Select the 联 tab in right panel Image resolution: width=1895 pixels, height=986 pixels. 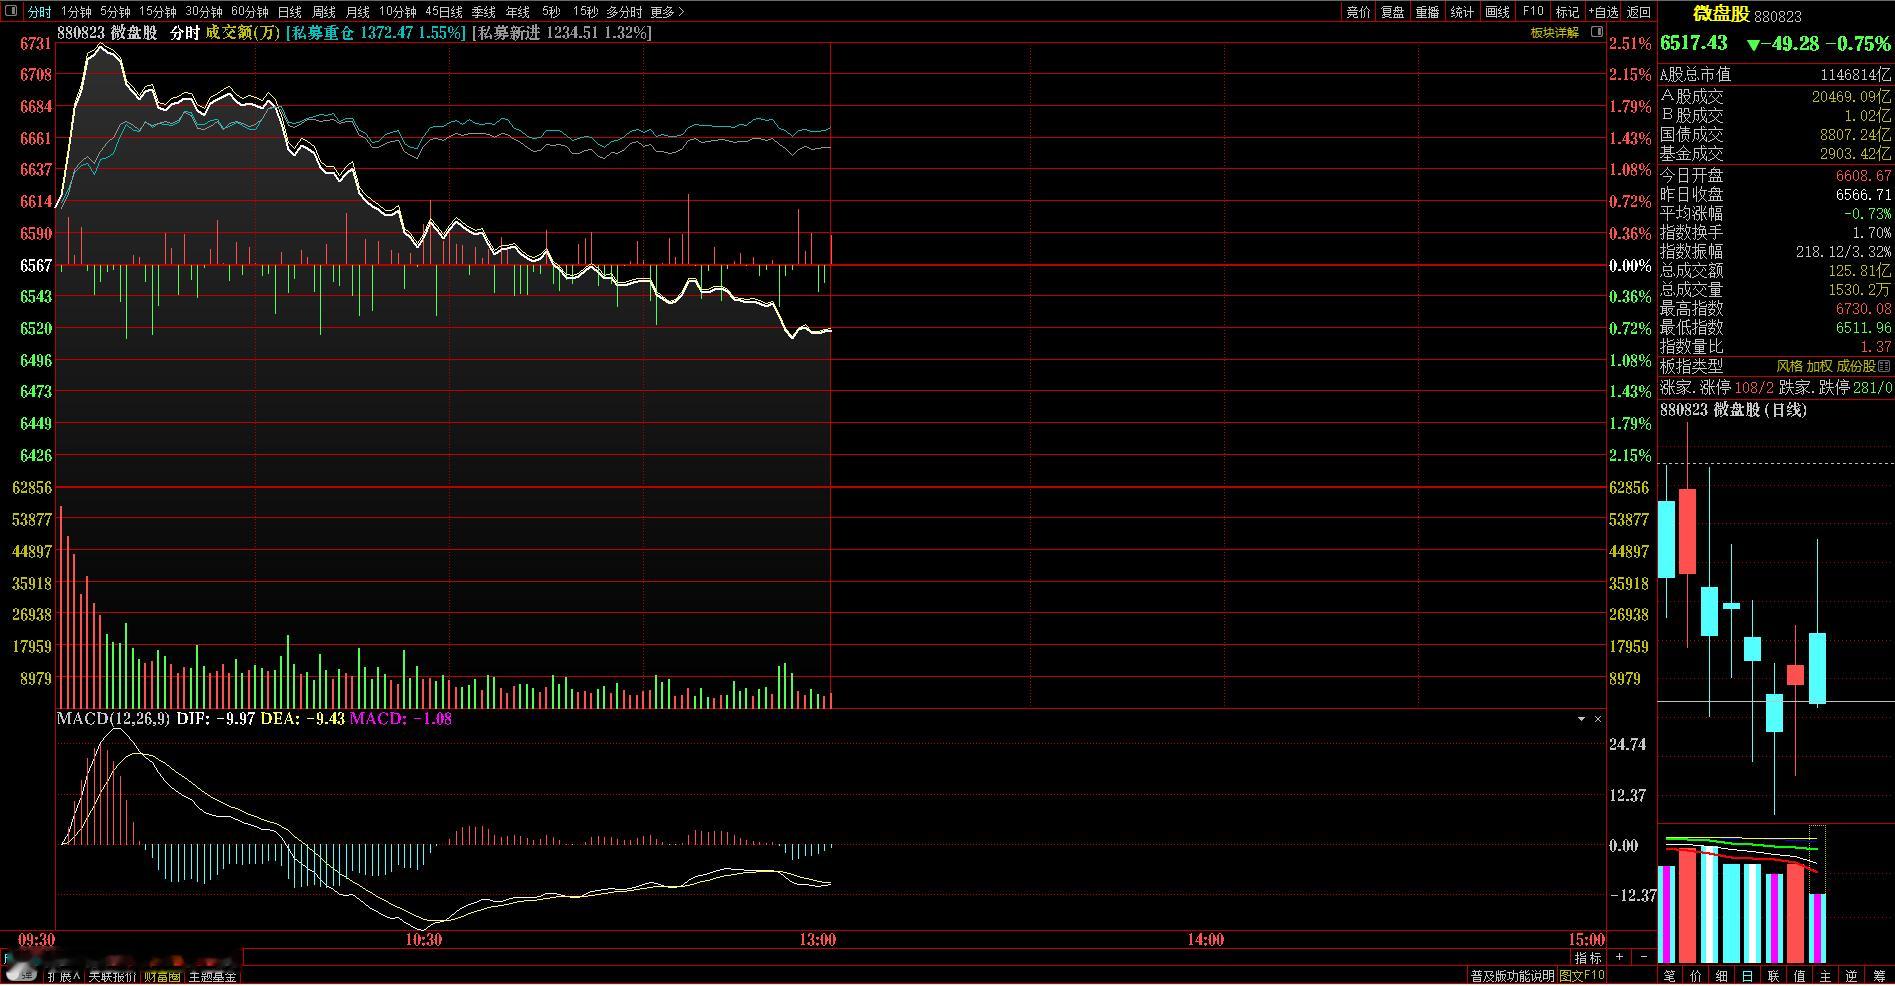pos(1773,976)
